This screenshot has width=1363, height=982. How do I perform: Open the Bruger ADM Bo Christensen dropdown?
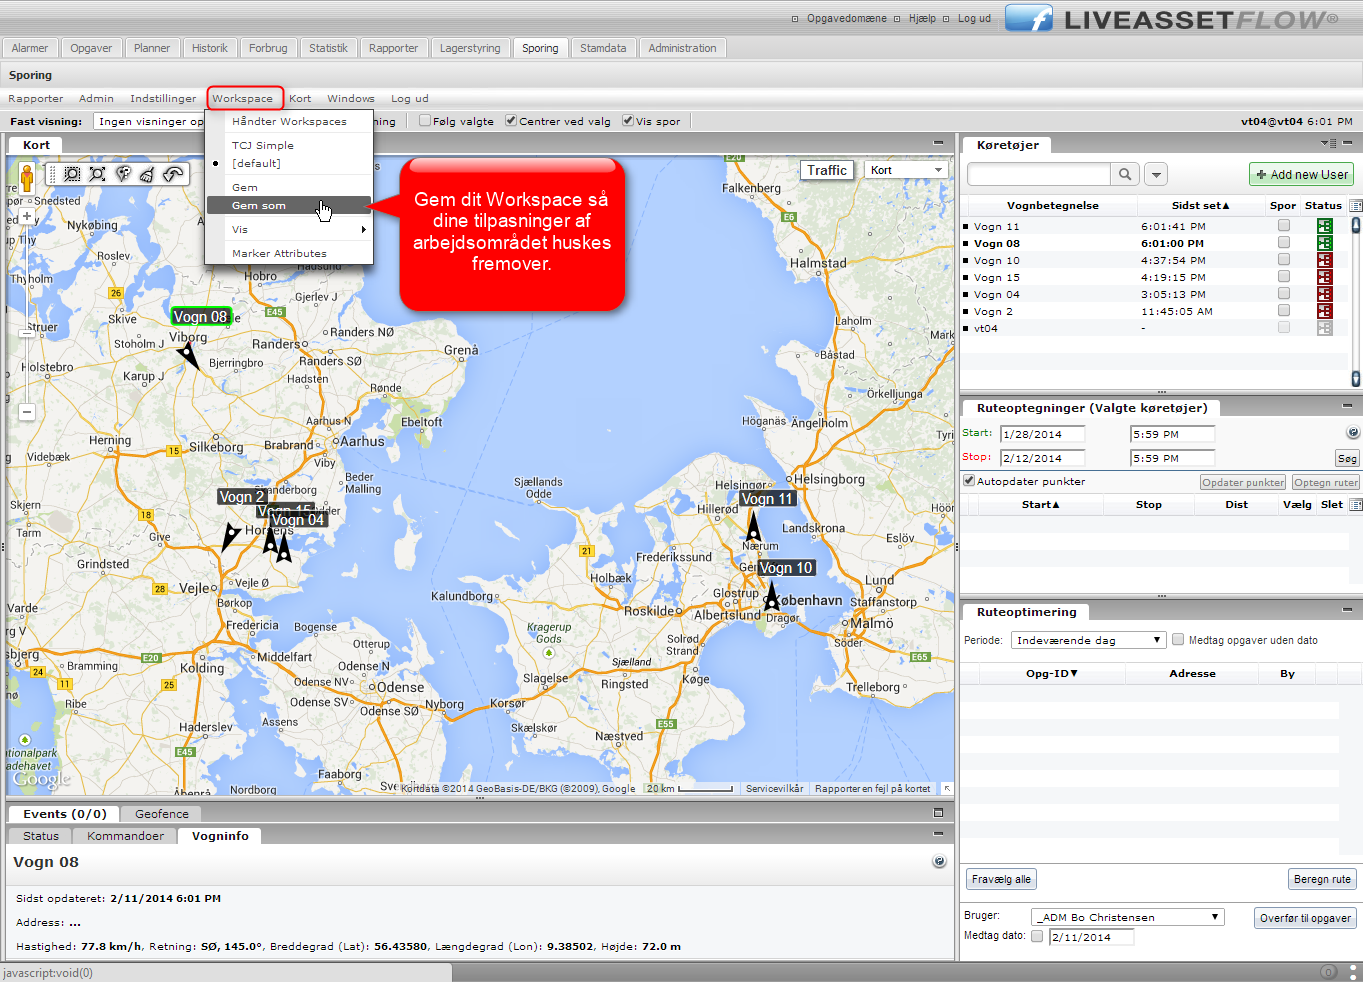coord(1127,917)
